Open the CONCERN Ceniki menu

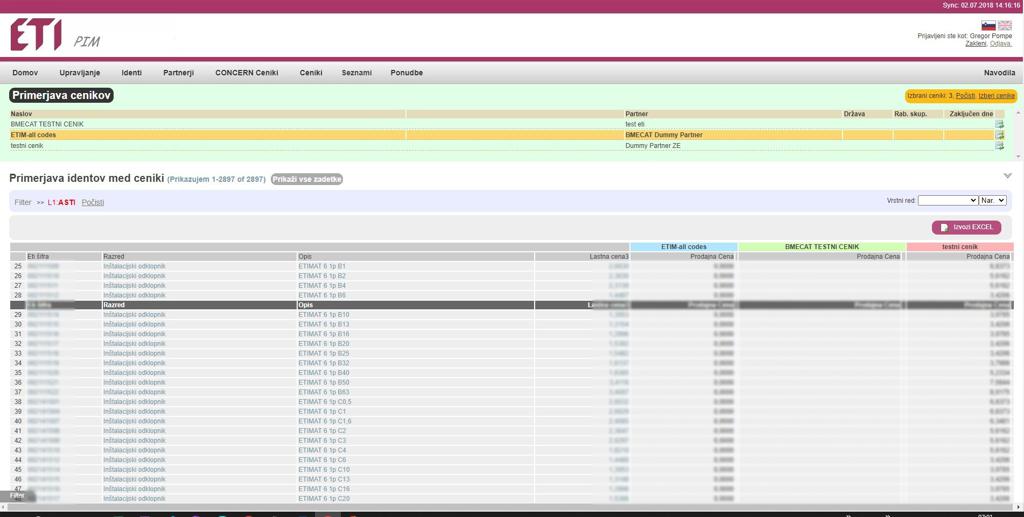(x=247, y=73)
